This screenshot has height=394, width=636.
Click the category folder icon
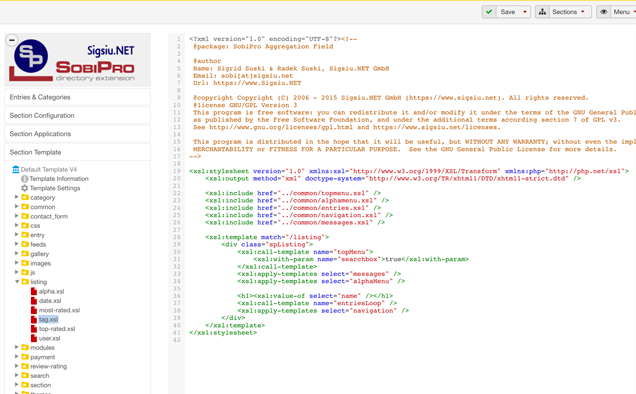coord(25,197)
